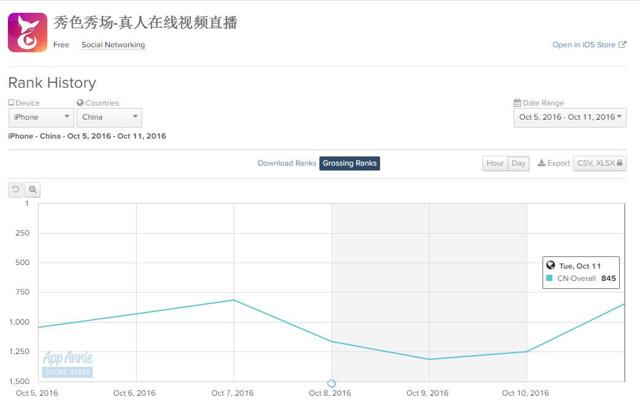Click the external link icon beside iOS Store
Screen dimensions: 640x403
pos(622,45)
